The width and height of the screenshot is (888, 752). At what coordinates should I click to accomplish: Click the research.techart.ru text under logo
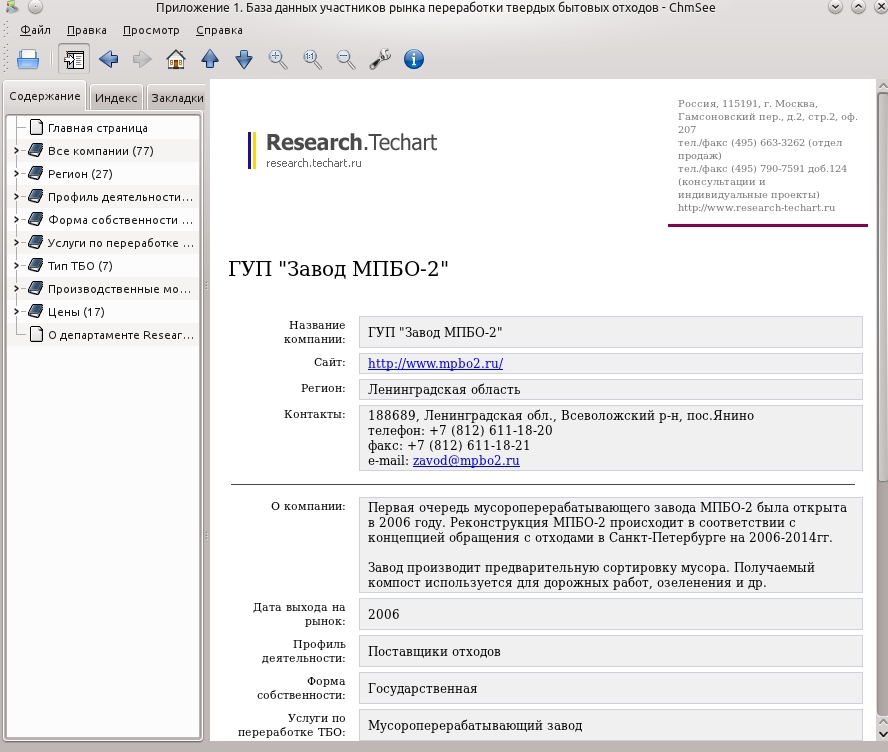click(314, 163)
